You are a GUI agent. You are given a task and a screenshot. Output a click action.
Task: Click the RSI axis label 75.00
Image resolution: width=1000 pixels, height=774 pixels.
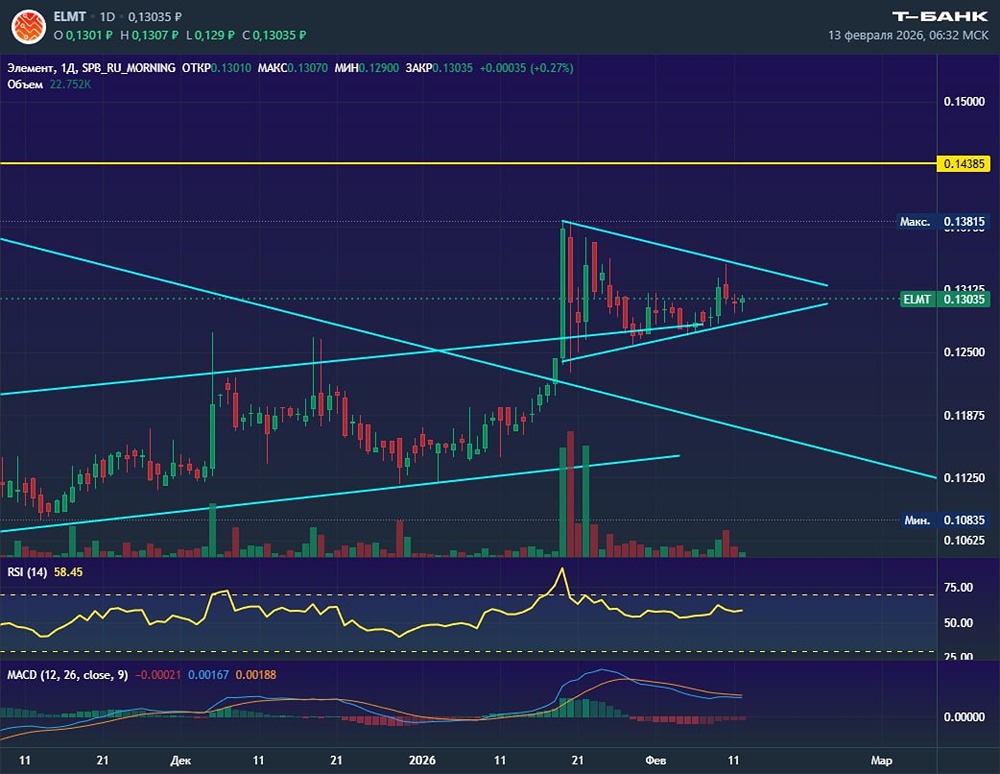click(x=958, y=587)
